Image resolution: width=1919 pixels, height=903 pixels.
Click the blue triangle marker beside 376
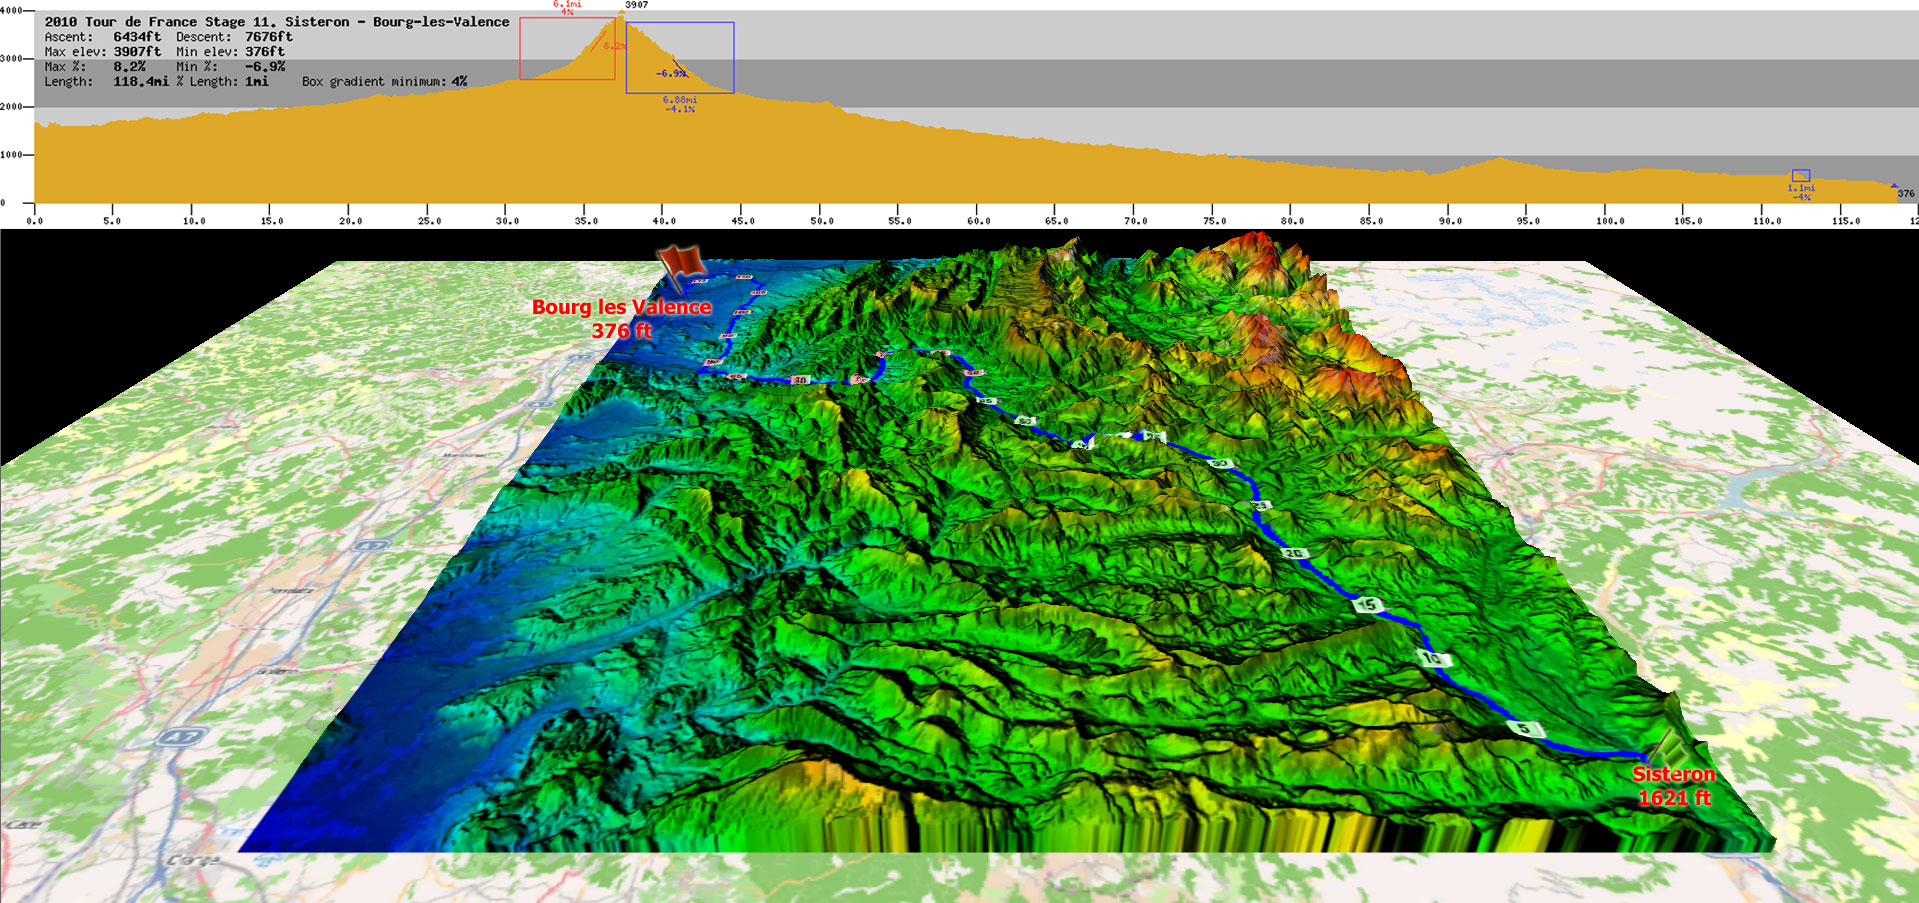1893,186
